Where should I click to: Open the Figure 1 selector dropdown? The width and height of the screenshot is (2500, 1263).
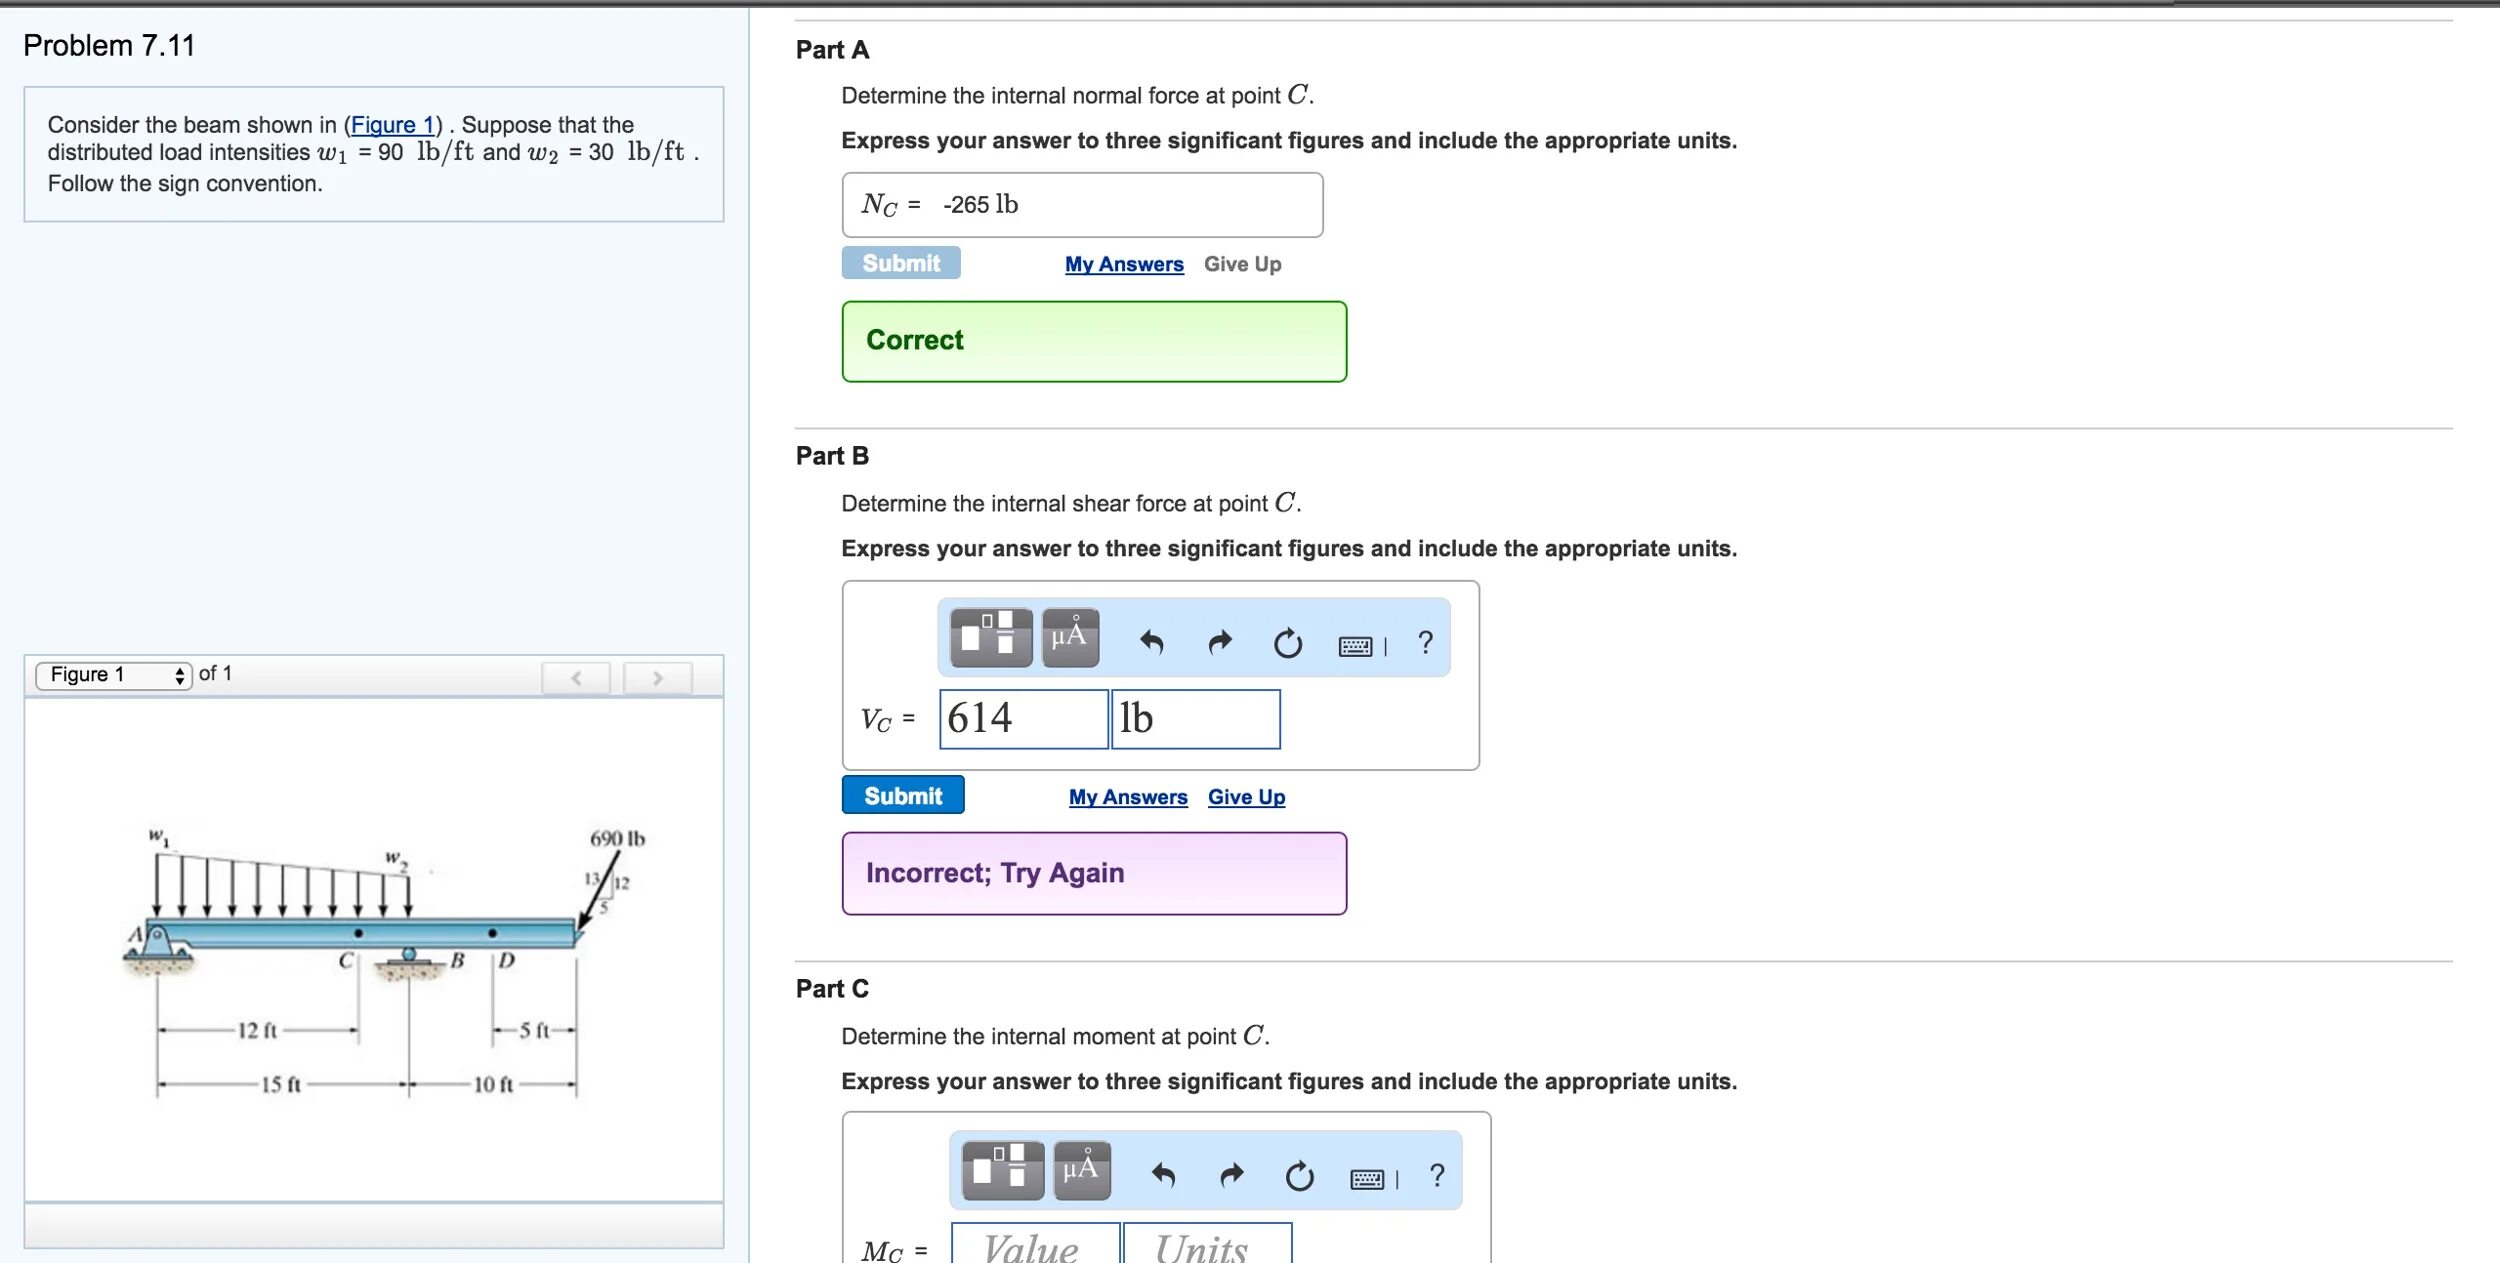113,675
